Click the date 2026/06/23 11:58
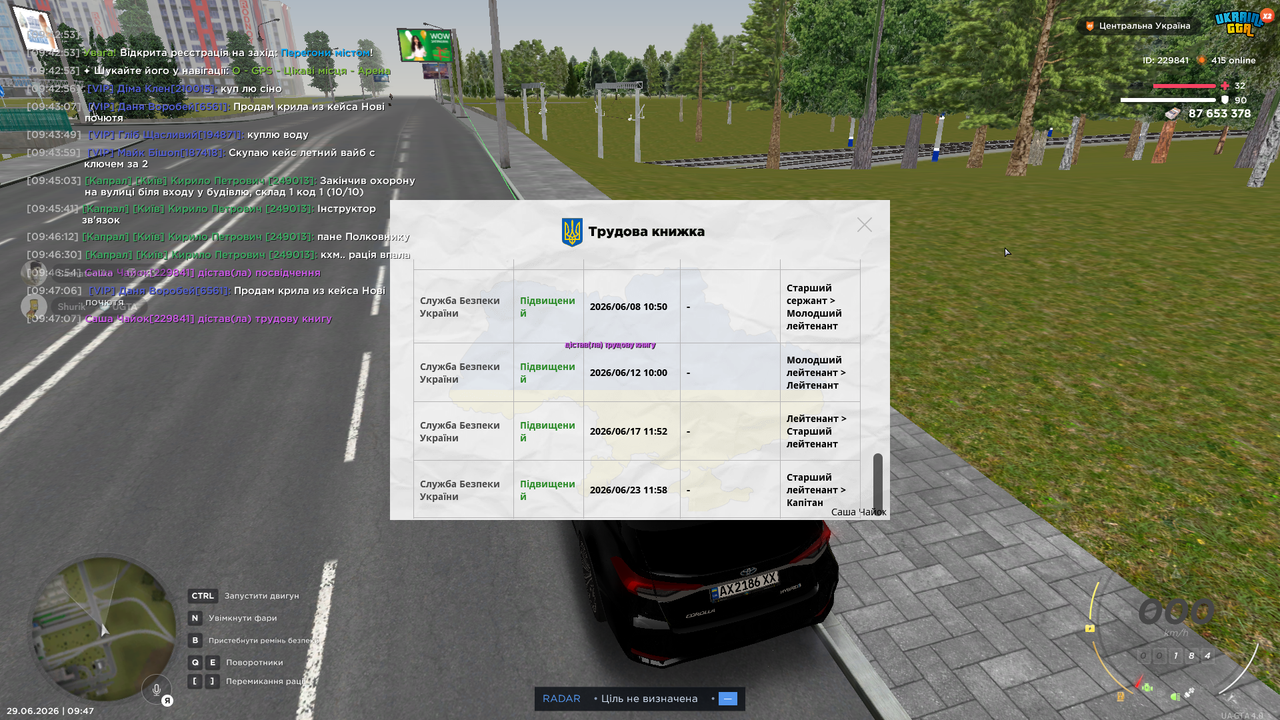The image size is (1280, 720). point(628,490)
